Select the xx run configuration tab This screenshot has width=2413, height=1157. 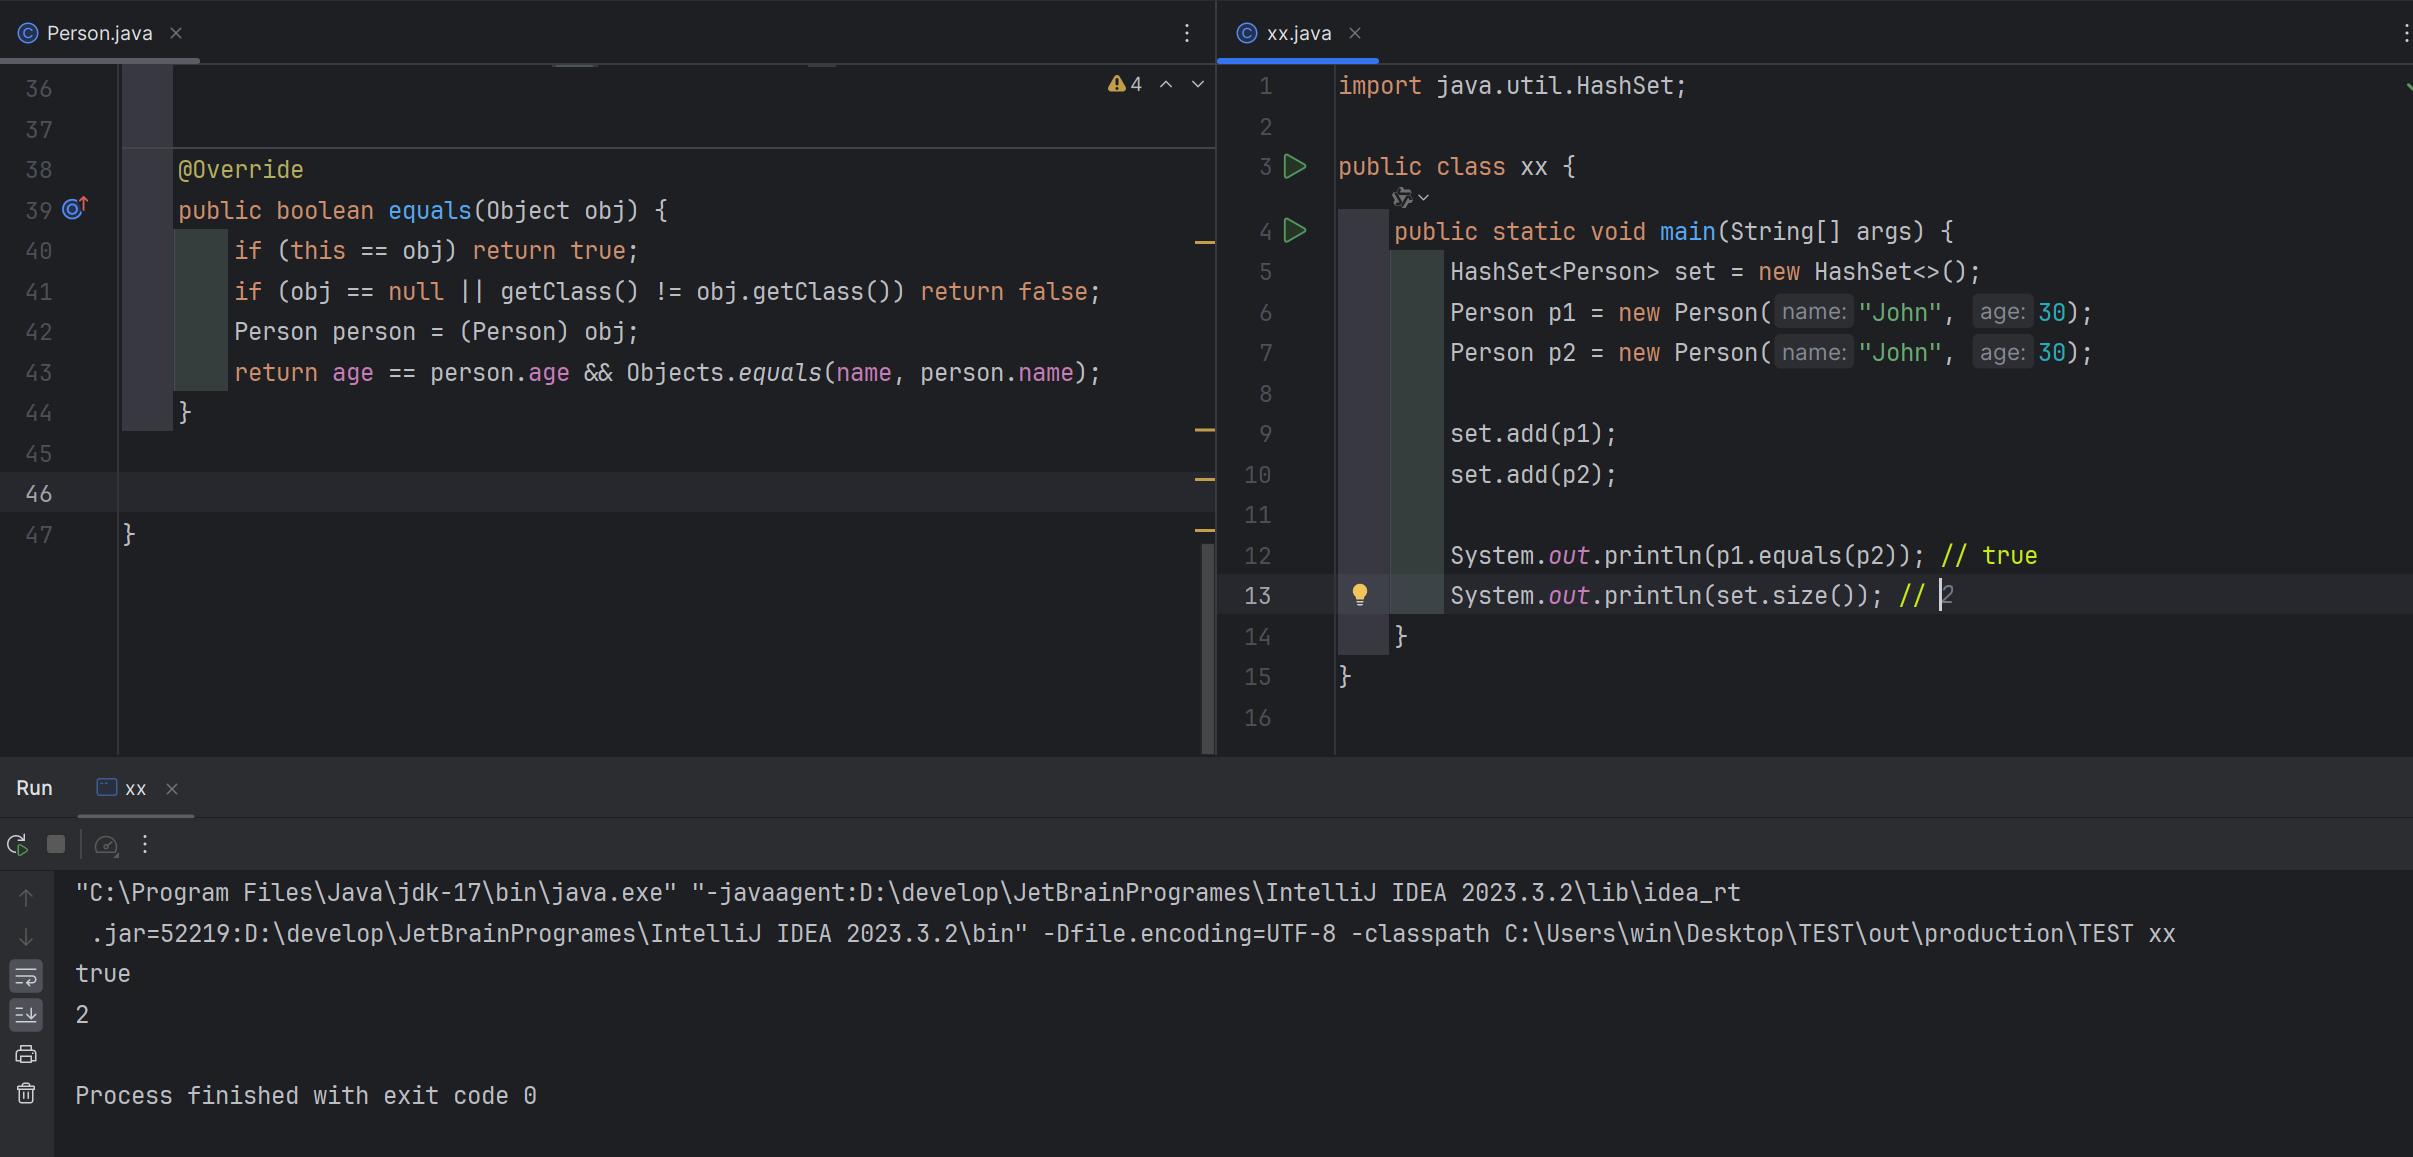pos(123,788)
